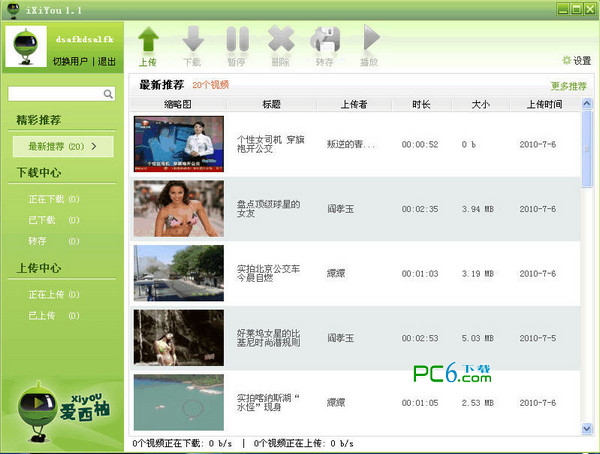600x454 pixels.
Task: Click the green Upload (上传) arrow icon
Action: pos(148,40)
